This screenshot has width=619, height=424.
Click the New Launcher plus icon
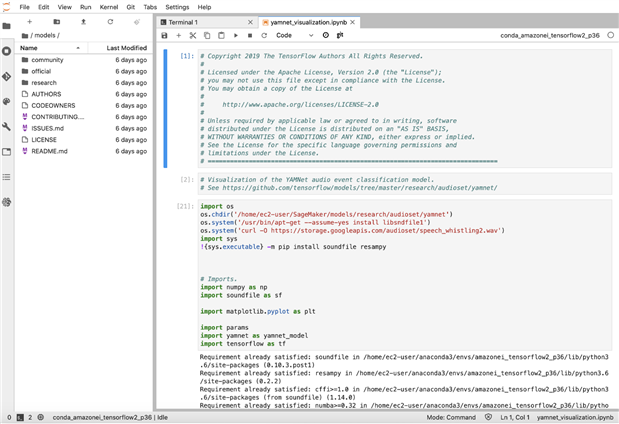click(30, 22)
